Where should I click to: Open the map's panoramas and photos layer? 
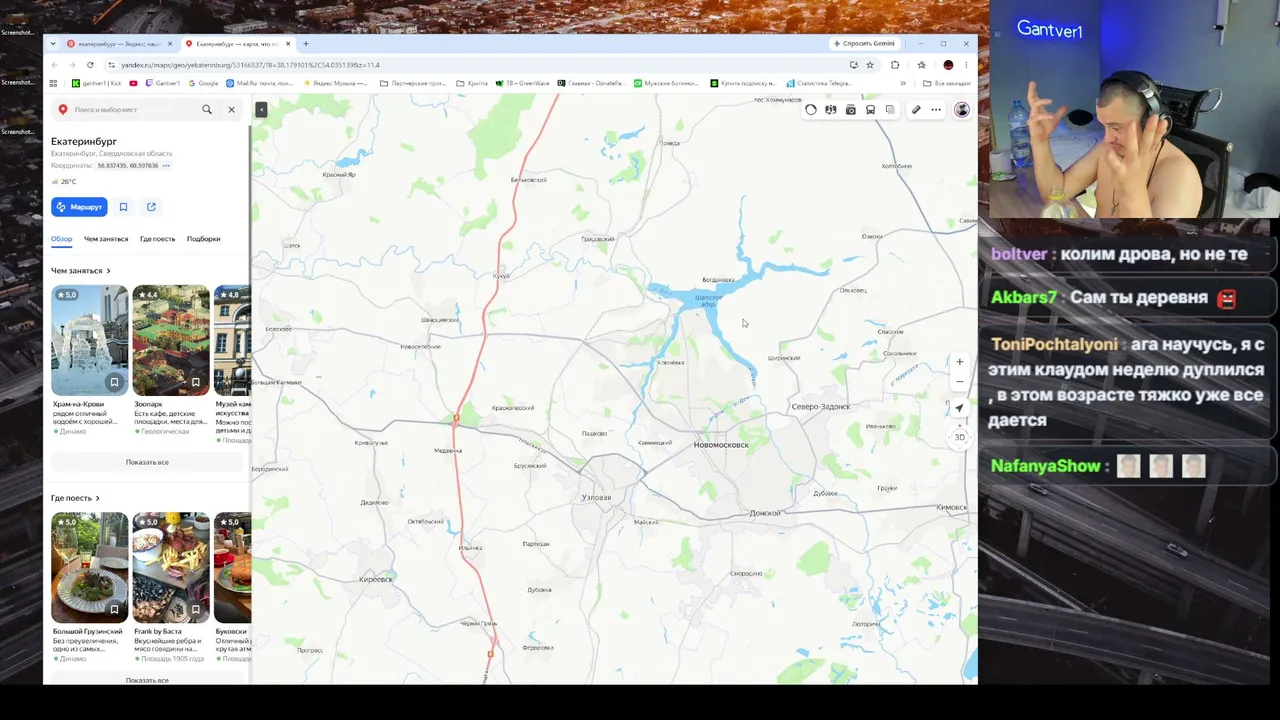[x=831, y=110]
